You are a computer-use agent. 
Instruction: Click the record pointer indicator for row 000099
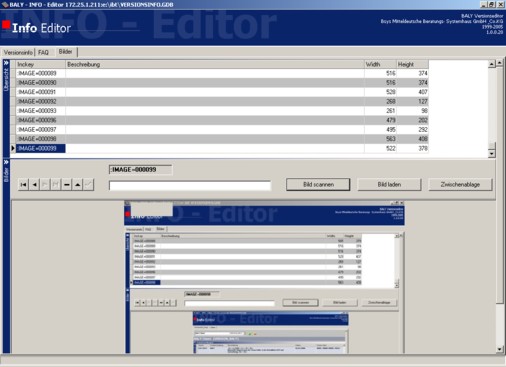pyautogui.click(x=13, y=148)
